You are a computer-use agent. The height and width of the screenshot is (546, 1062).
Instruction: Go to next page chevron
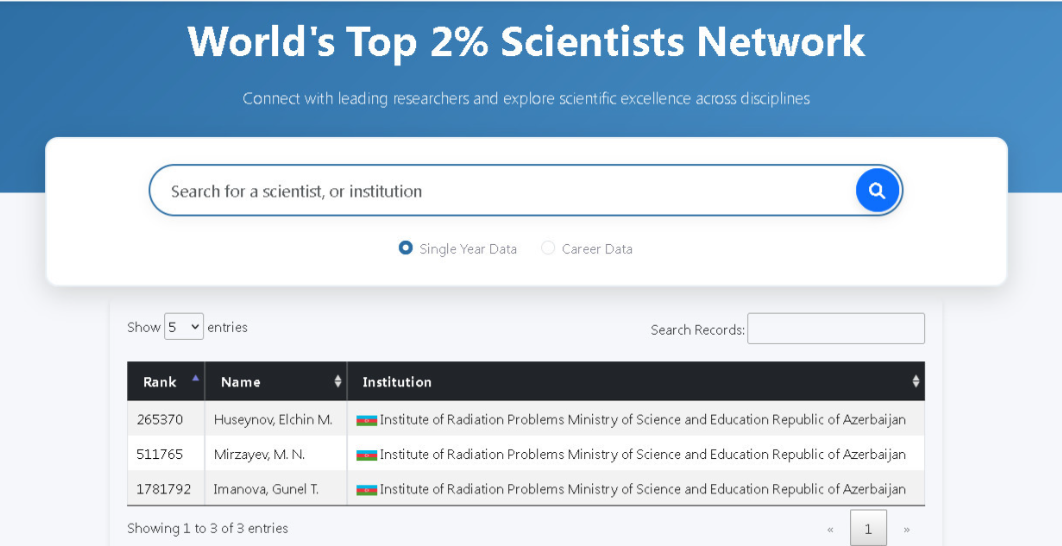907,529
